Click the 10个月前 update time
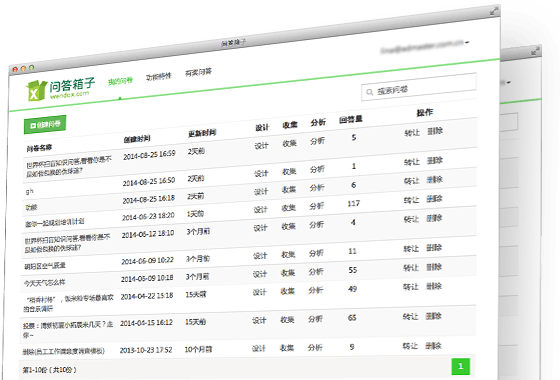The width and height of the screenshot is (560, 380). 198,349
